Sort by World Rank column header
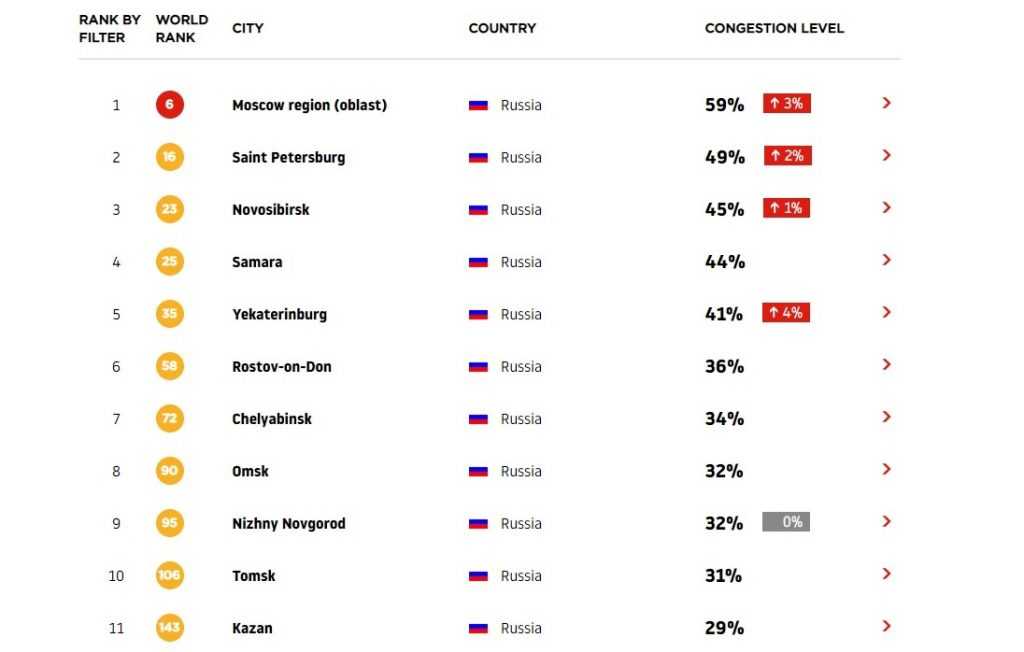This screenshot has width=1024, height=652. pos(182,29)
